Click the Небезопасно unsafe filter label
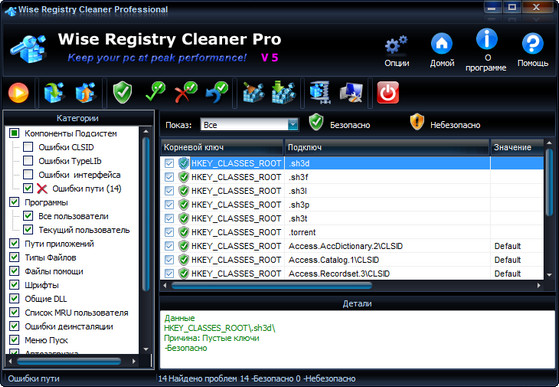559x387 pixels. point(455,125)
